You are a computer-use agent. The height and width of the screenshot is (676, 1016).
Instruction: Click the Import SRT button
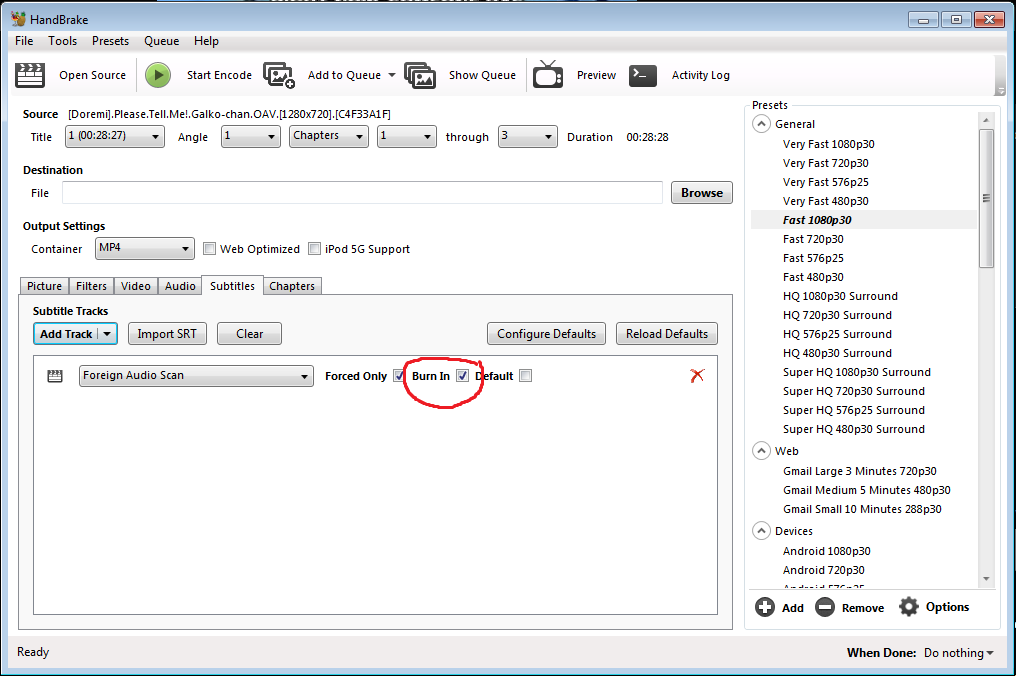tap(167, 334)
